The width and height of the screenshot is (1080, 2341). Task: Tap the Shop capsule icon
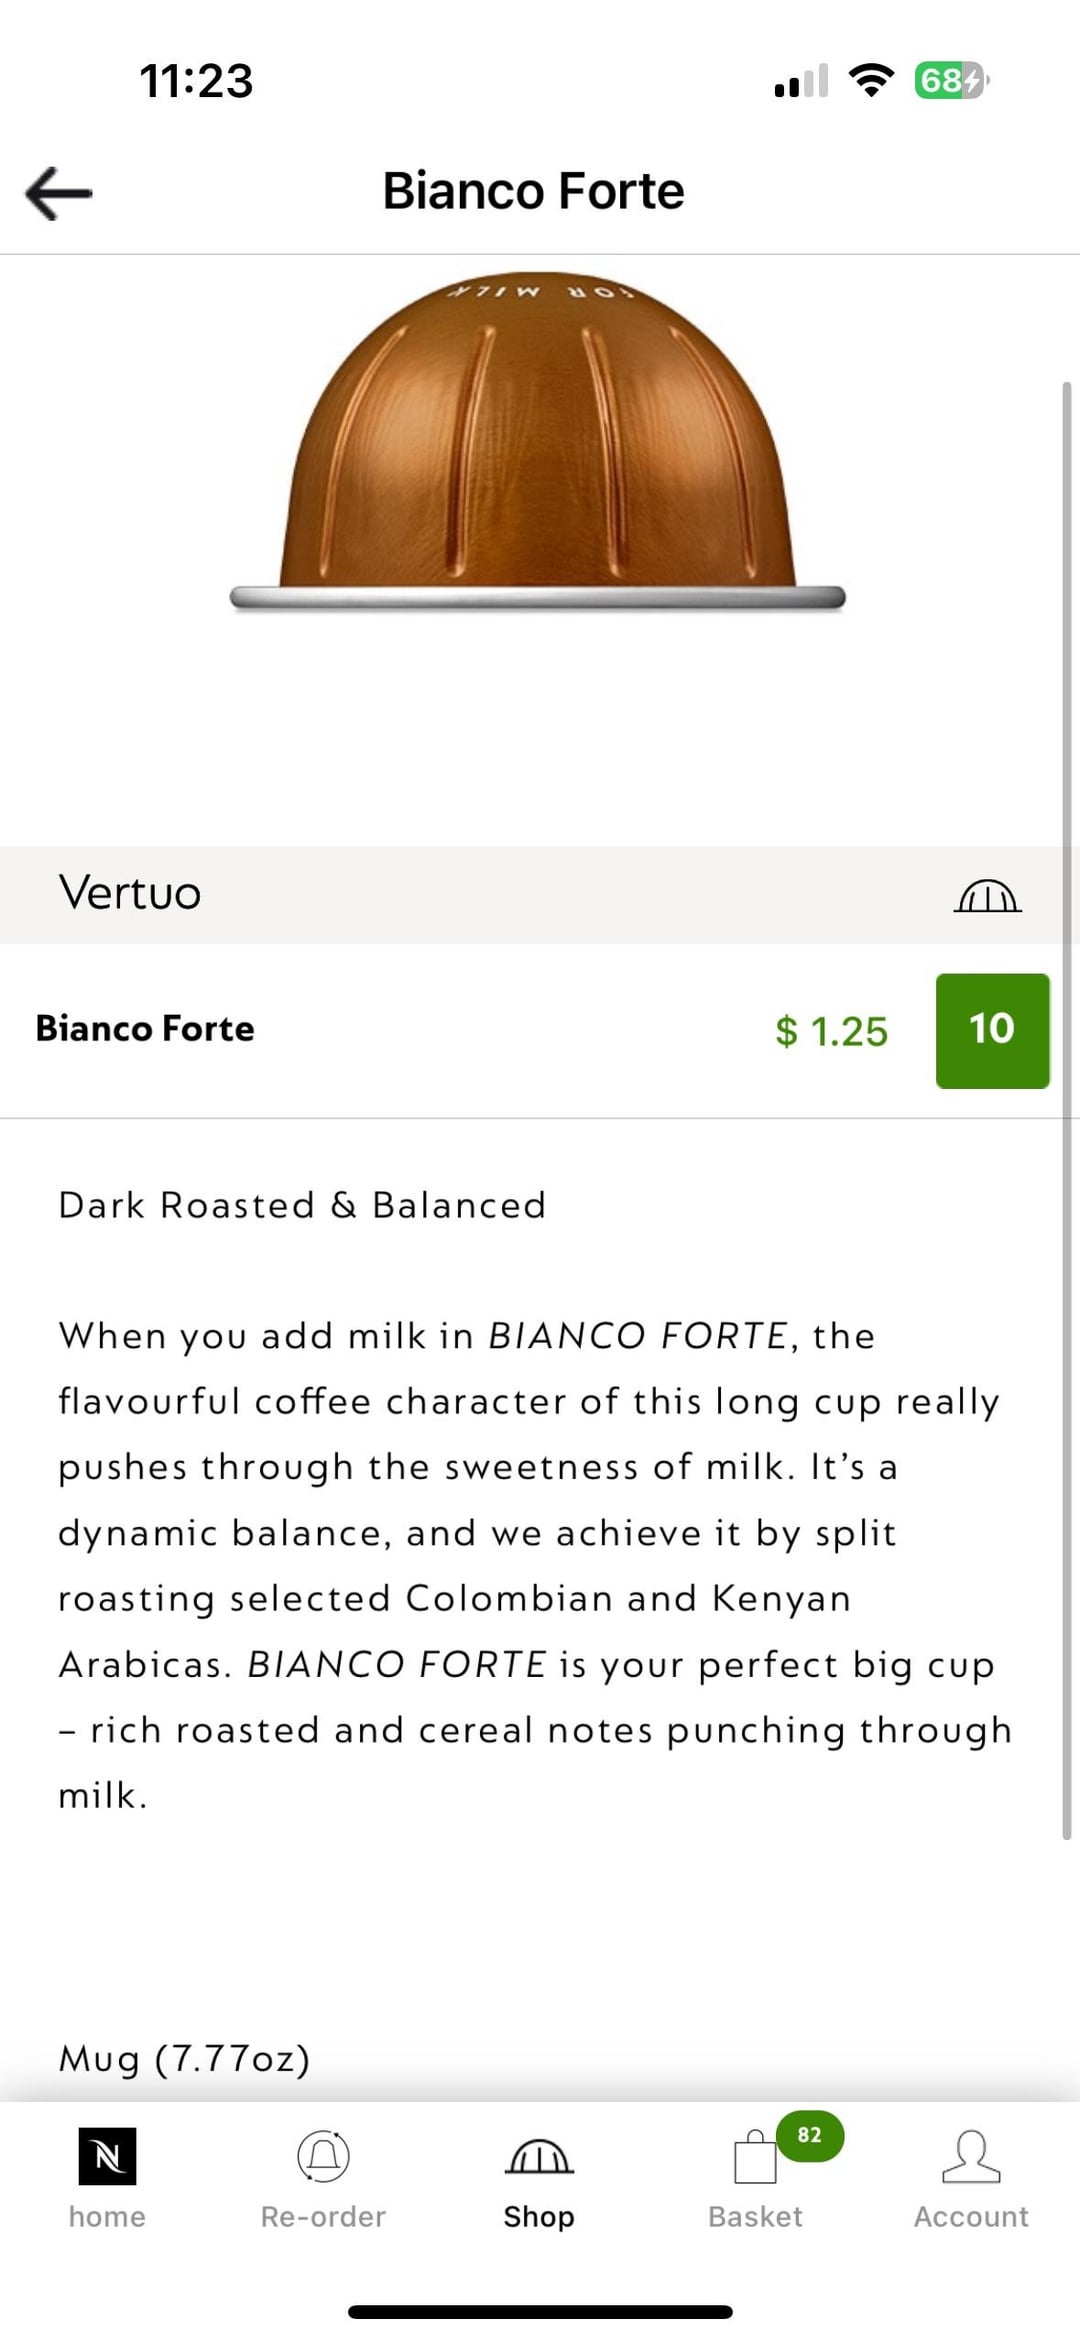point(538,2156)
